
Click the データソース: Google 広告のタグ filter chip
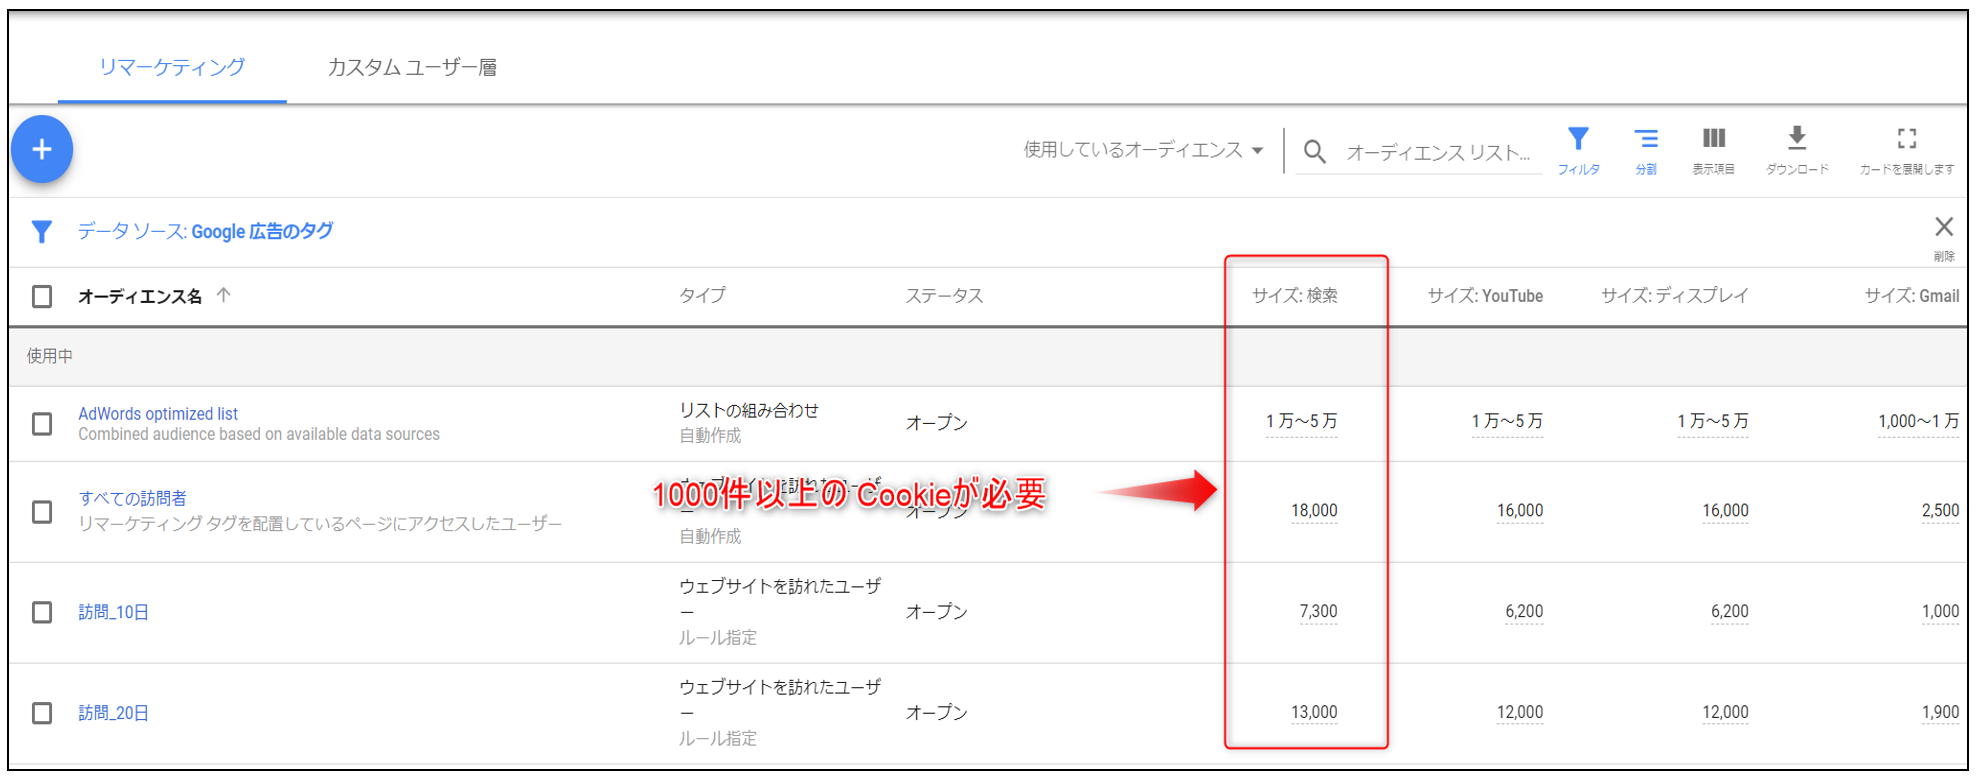[x=205, y=231]
